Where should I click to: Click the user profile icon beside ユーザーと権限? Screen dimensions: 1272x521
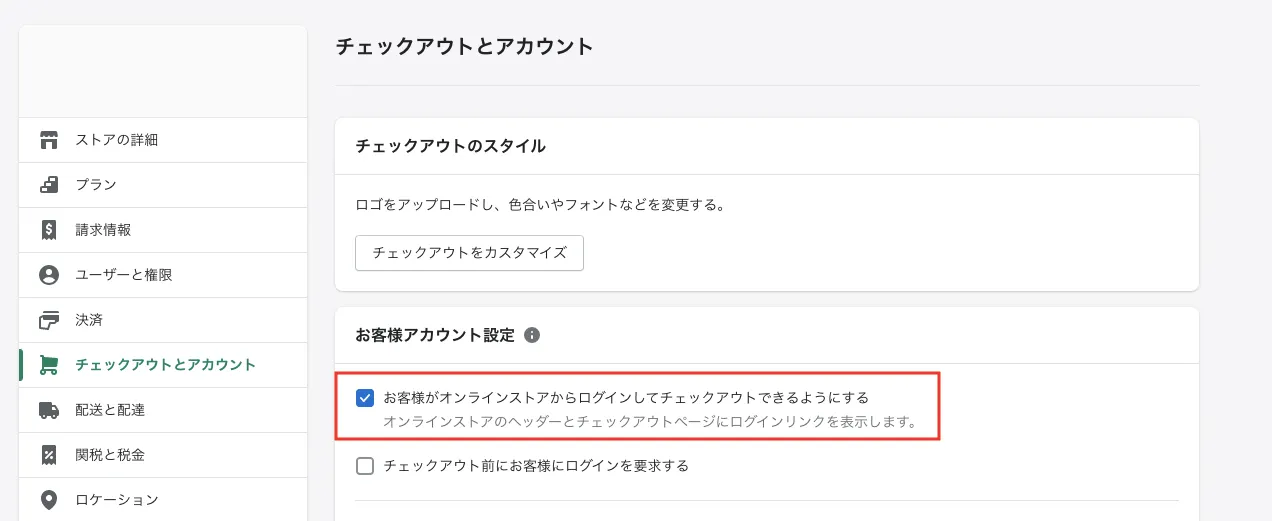48,275
